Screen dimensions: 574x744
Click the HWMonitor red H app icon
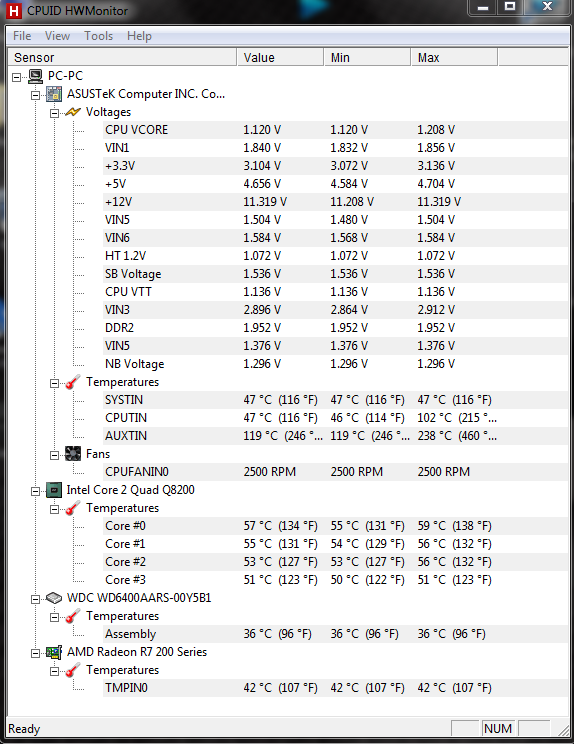14,10
